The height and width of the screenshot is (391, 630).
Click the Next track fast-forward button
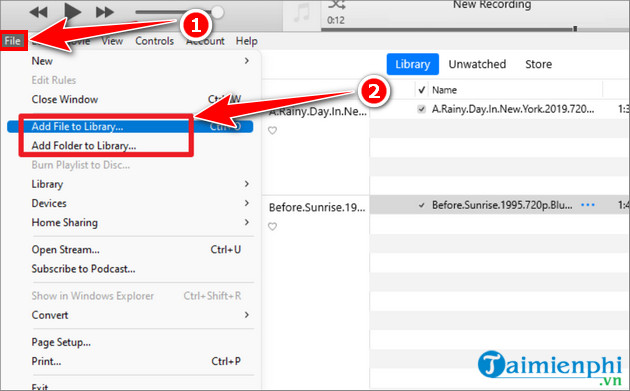pyautogui.click(x=105, y=12)
